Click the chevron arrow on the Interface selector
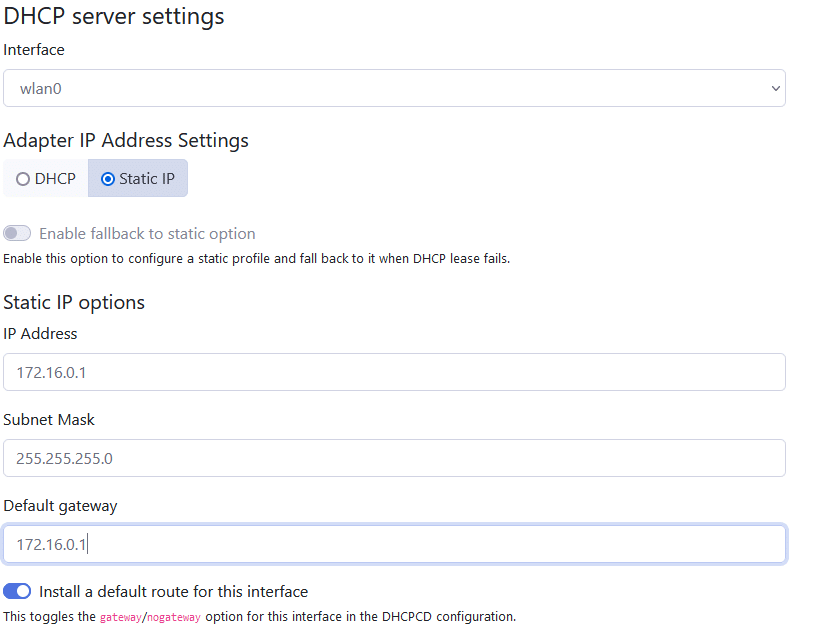Image resolution: width=837 pixels, height=636 pixels. pos(775,88)
